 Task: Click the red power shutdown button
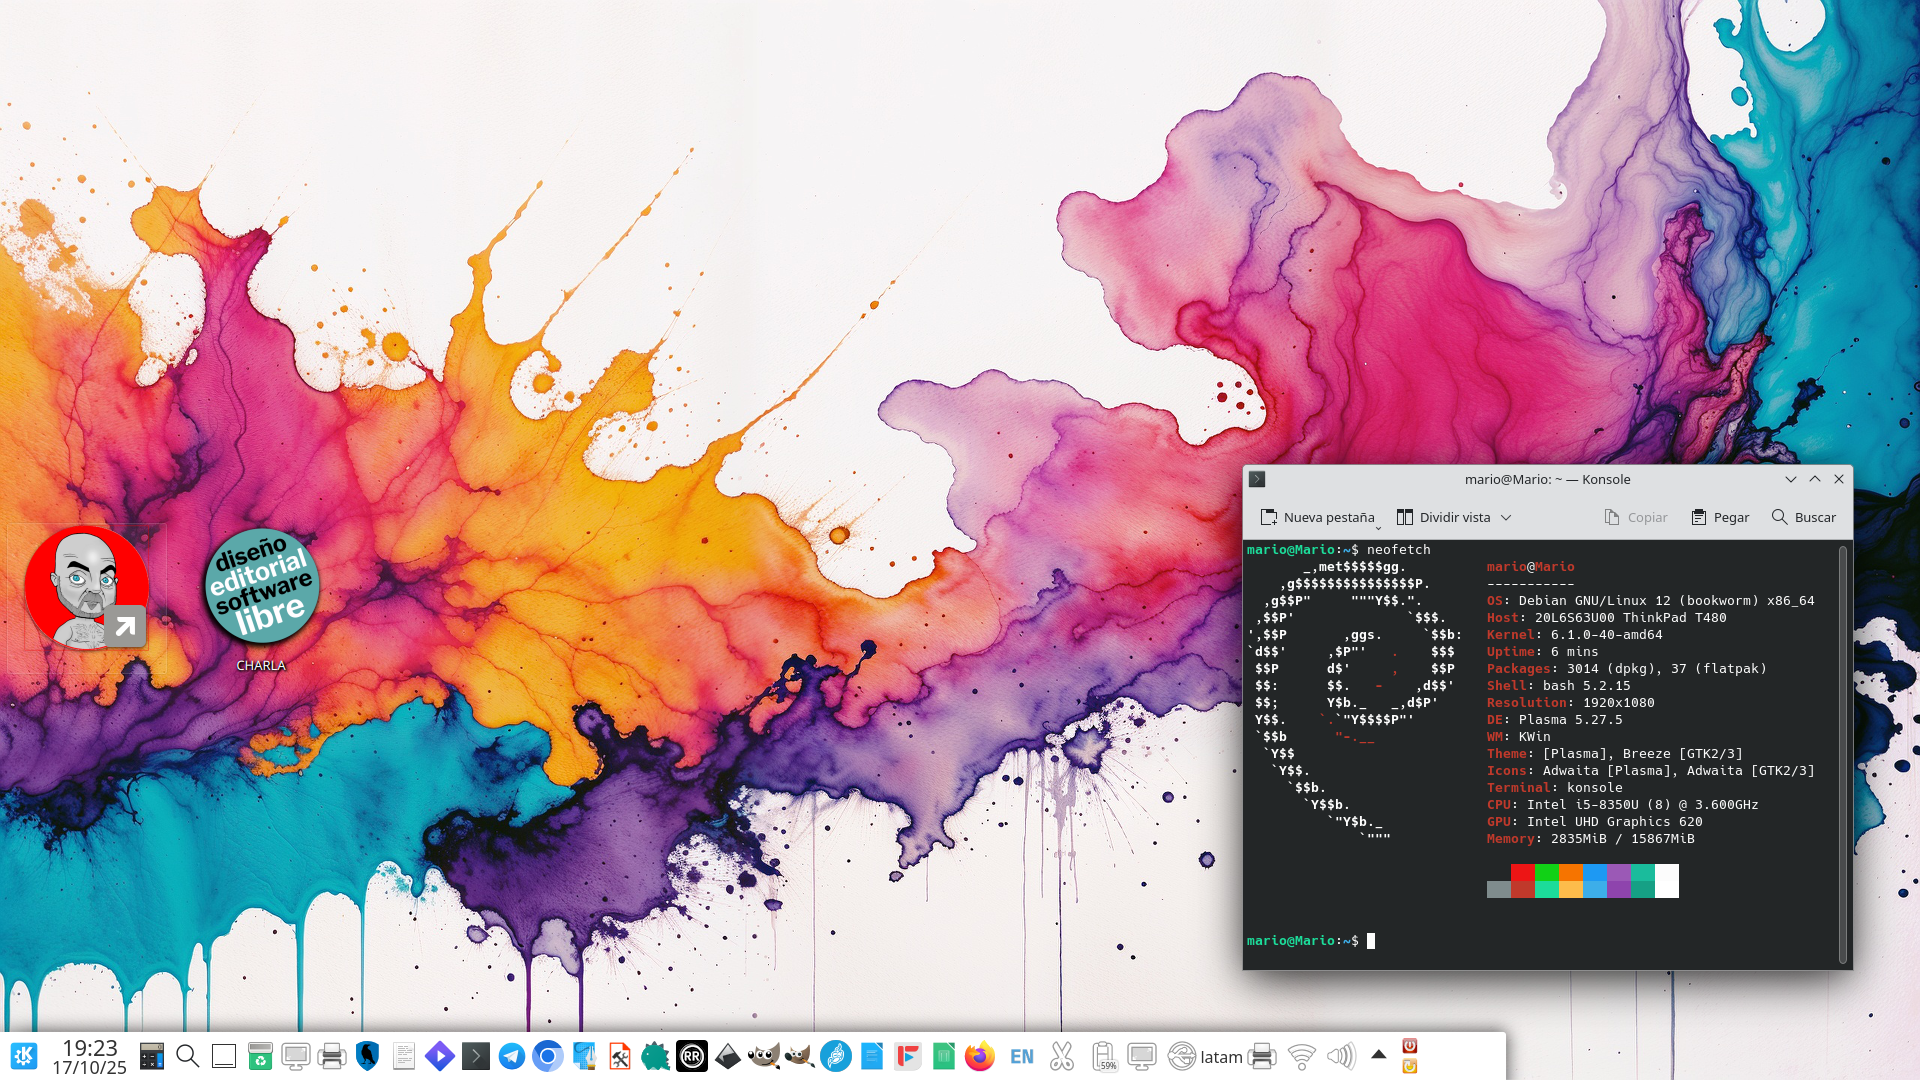tap(1409, 1045)
